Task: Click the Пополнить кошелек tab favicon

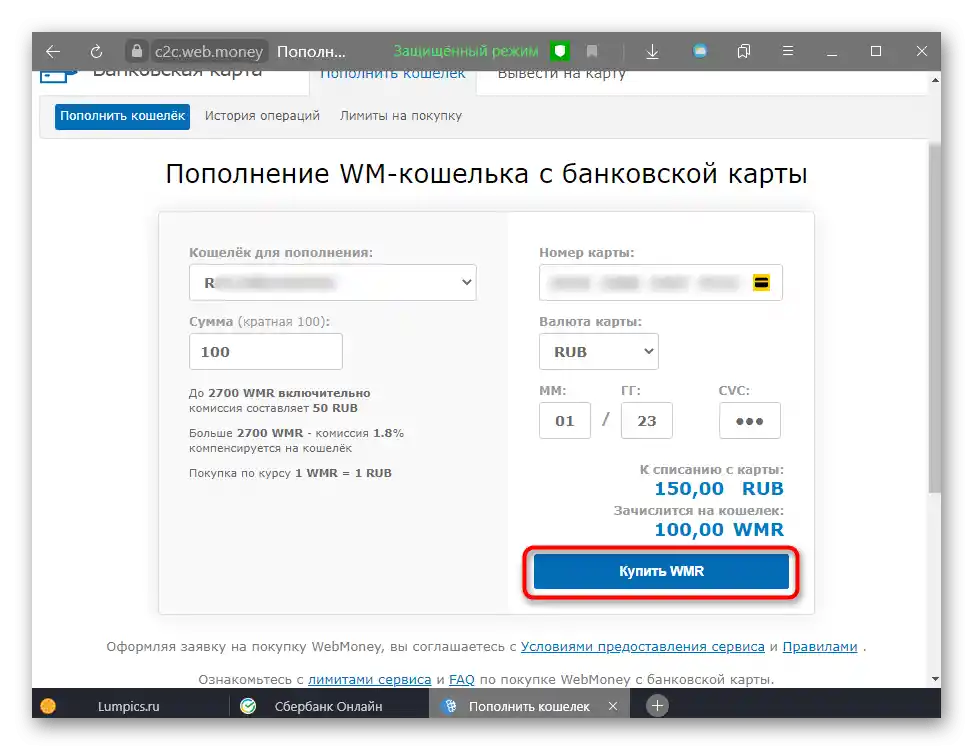Action: pyautogui.click(x=450, y=706)
